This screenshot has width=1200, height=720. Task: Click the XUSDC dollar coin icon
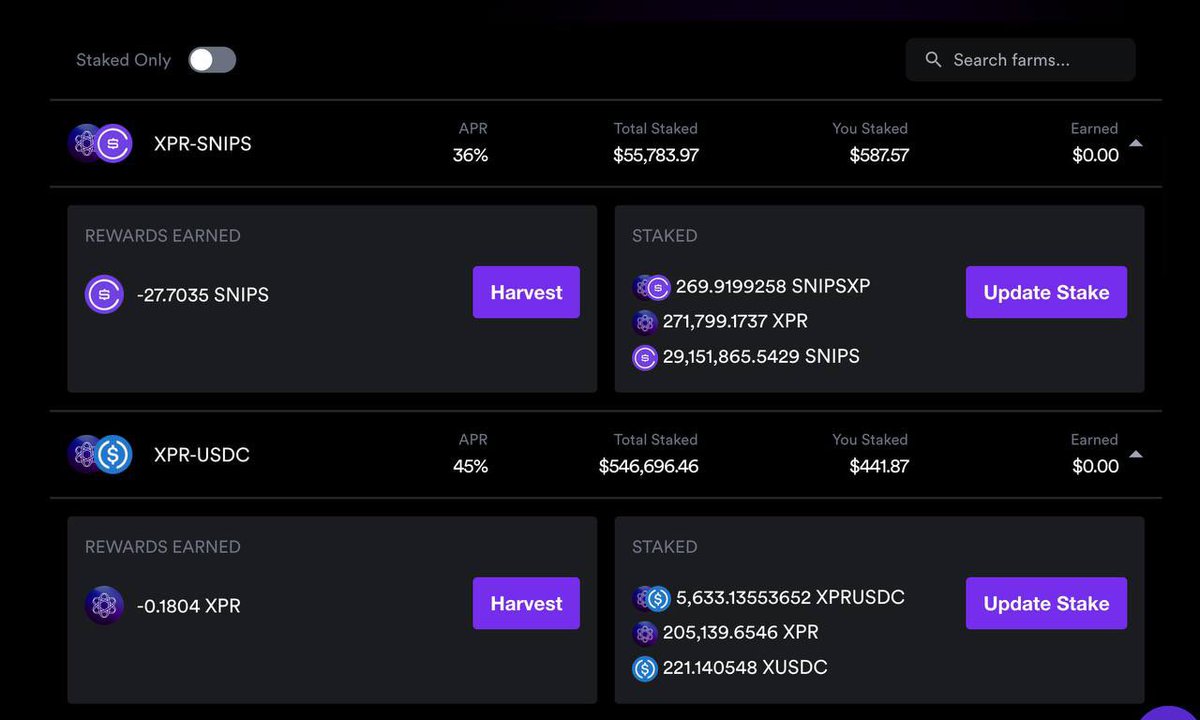click(645, 668)
